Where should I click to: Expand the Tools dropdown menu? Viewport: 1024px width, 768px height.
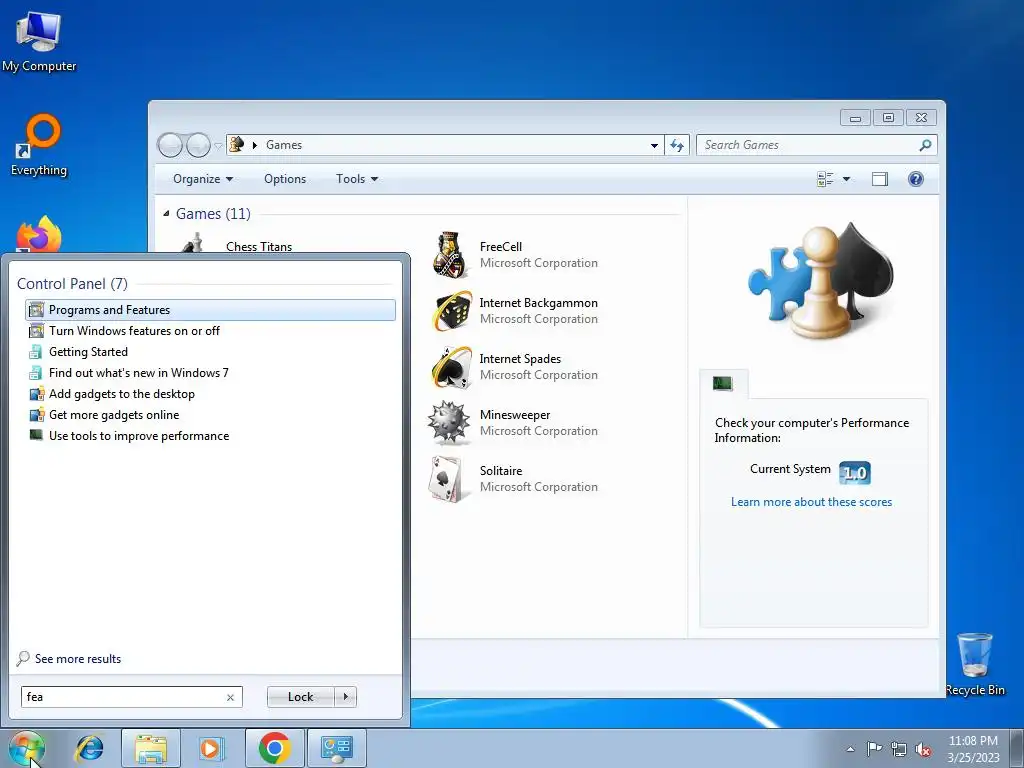coord(357,179)
